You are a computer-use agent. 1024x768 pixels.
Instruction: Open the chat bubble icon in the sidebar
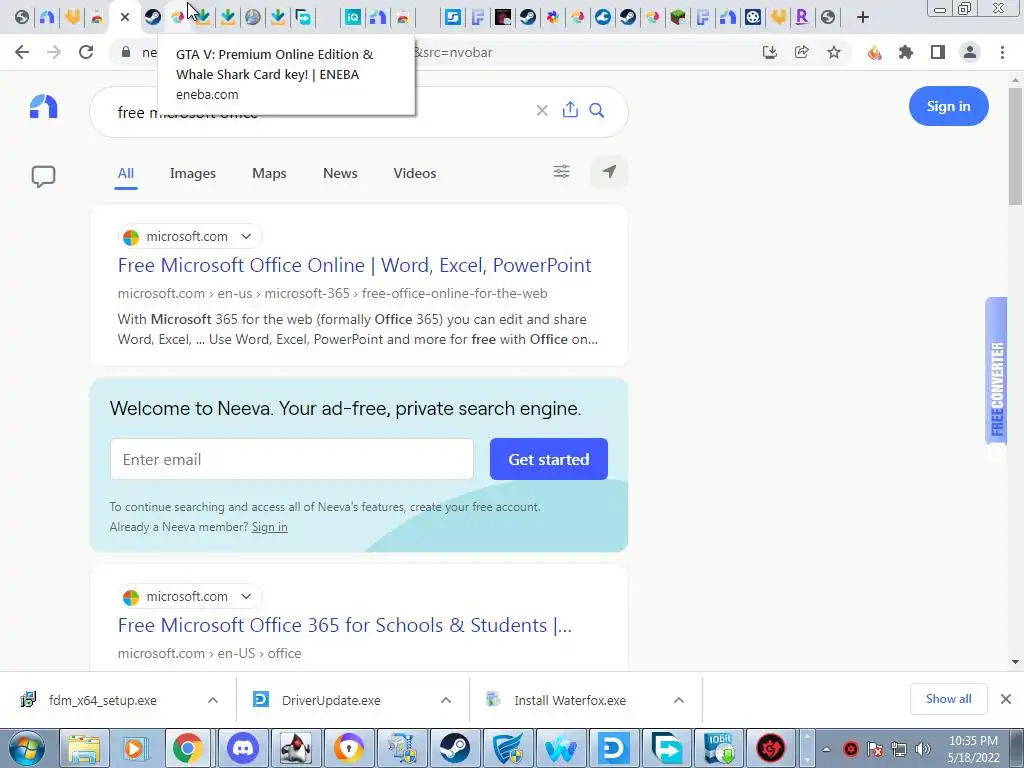[44, 176]
